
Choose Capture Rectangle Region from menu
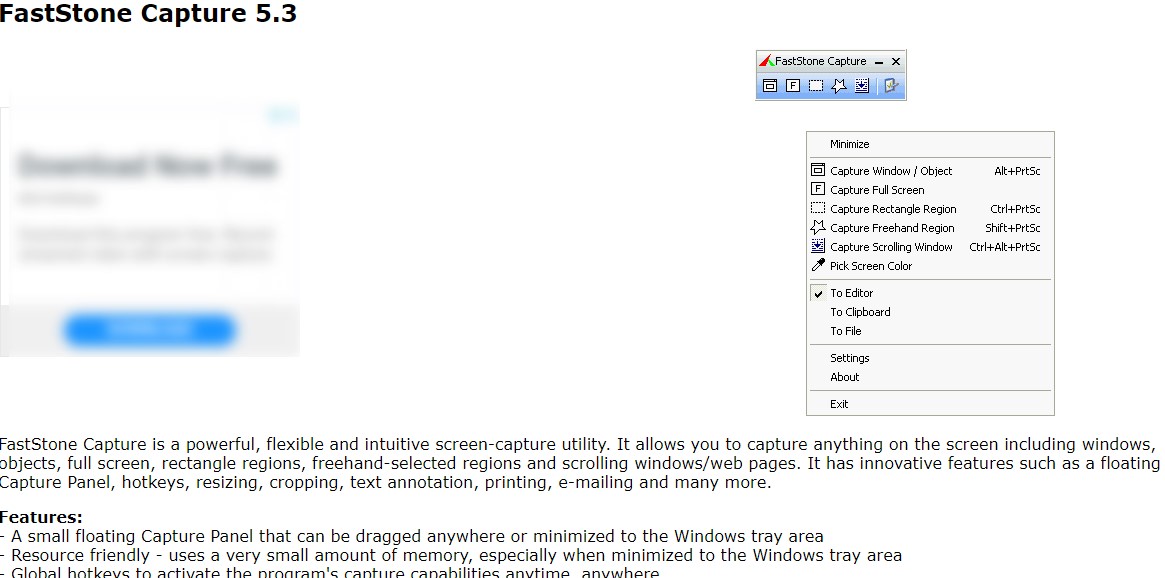pyautogui.click(x=930, y=209)
